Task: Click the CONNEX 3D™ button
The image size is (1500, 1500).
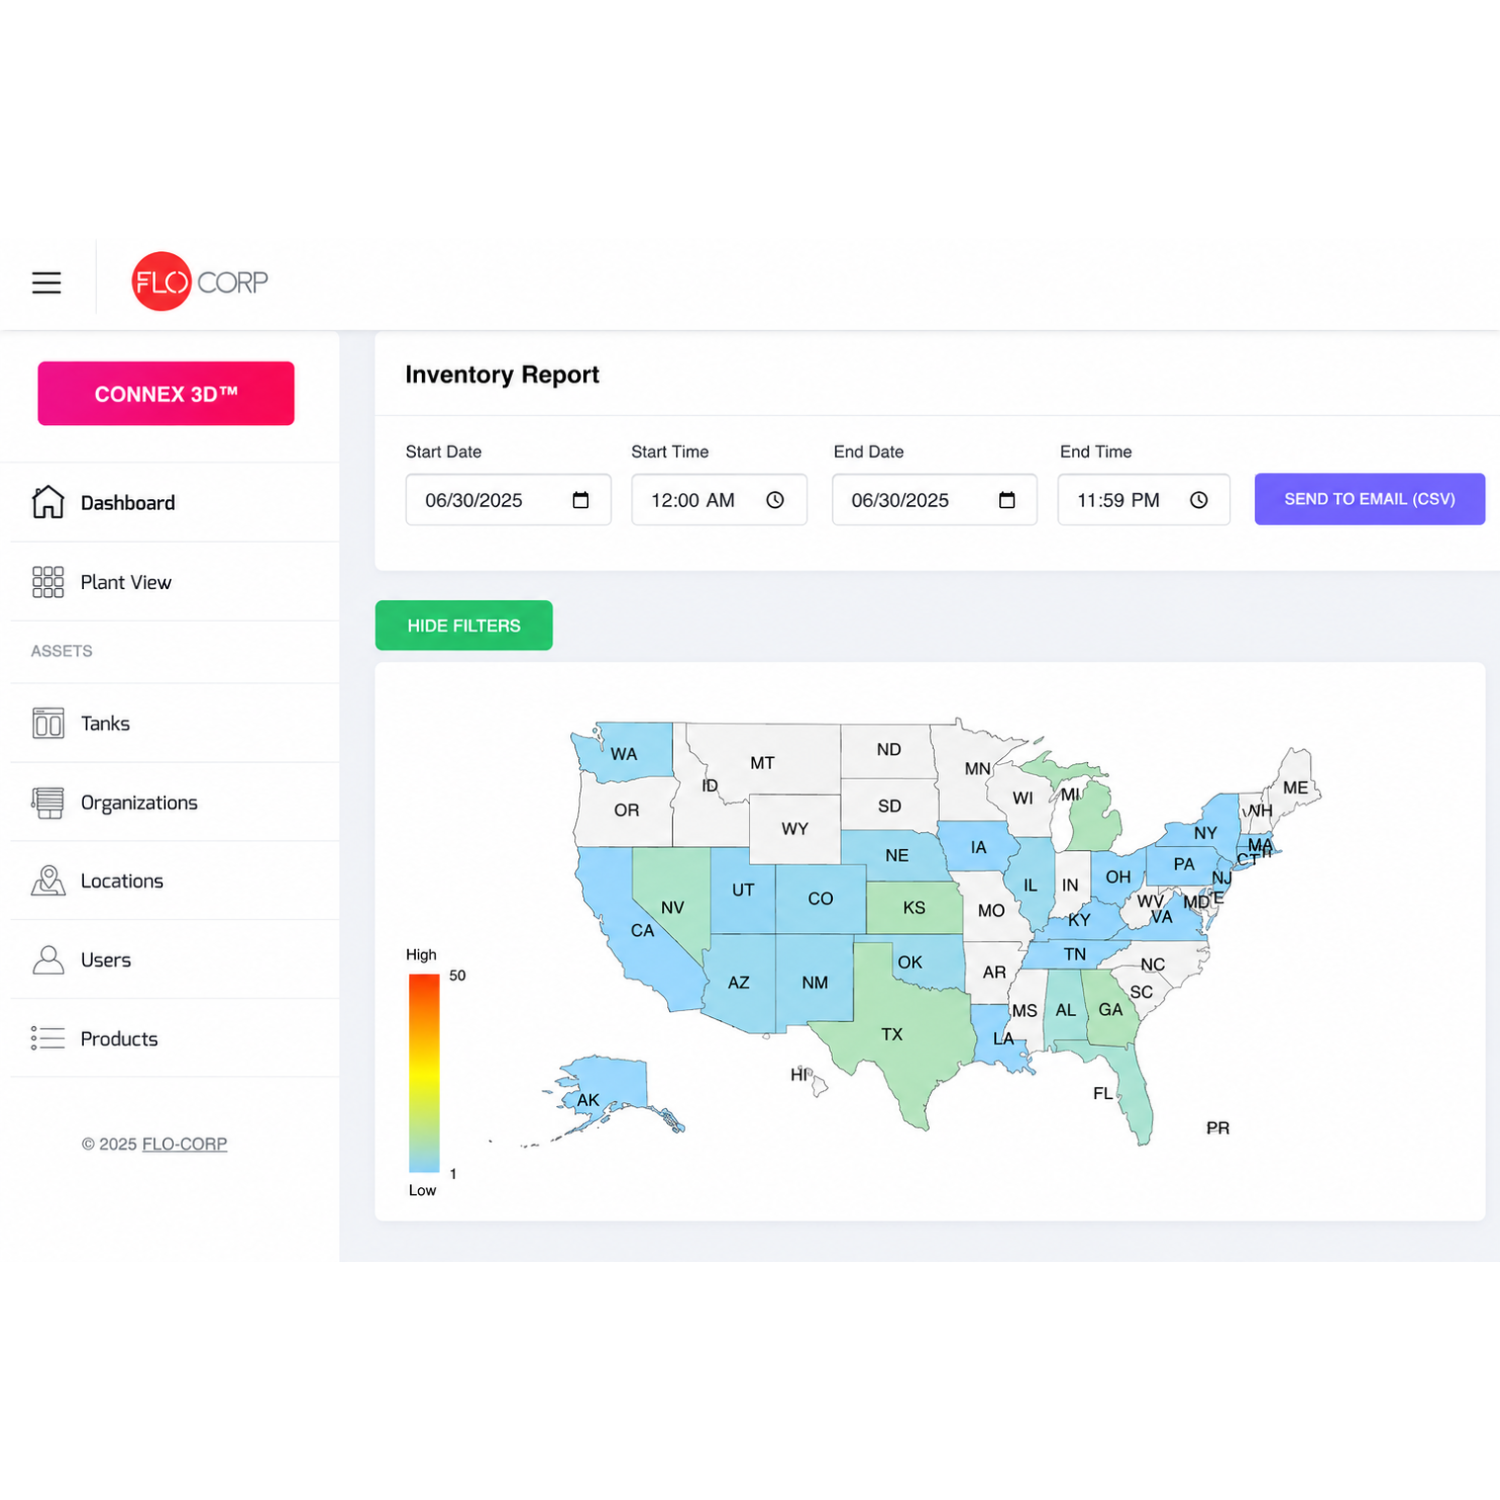Action: click(x=166, y=393)
